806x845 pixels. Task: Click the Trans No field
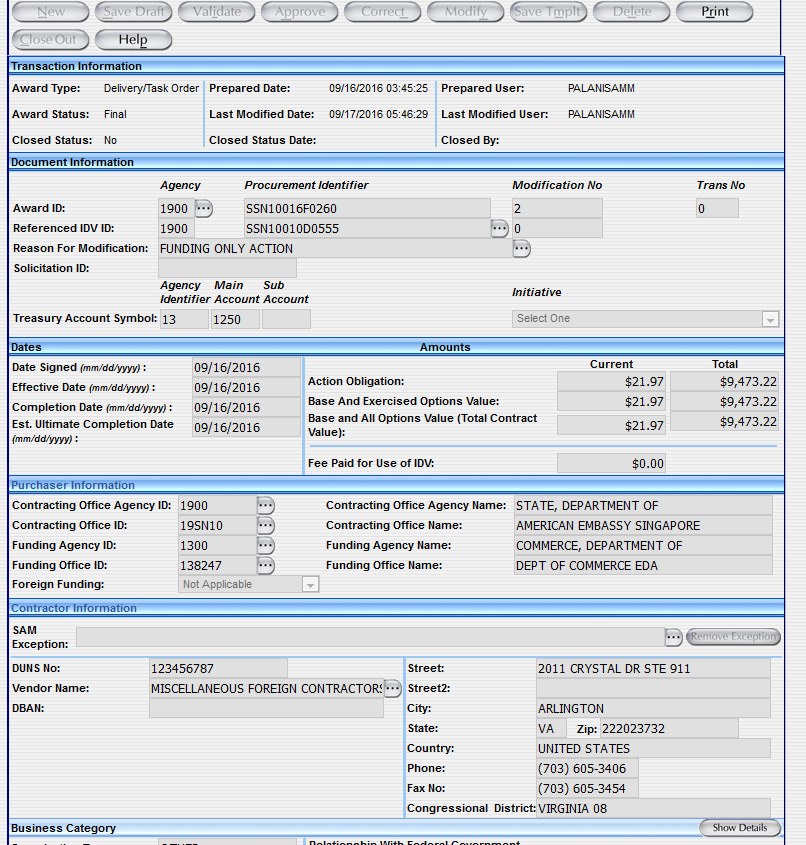click(717, 209)
